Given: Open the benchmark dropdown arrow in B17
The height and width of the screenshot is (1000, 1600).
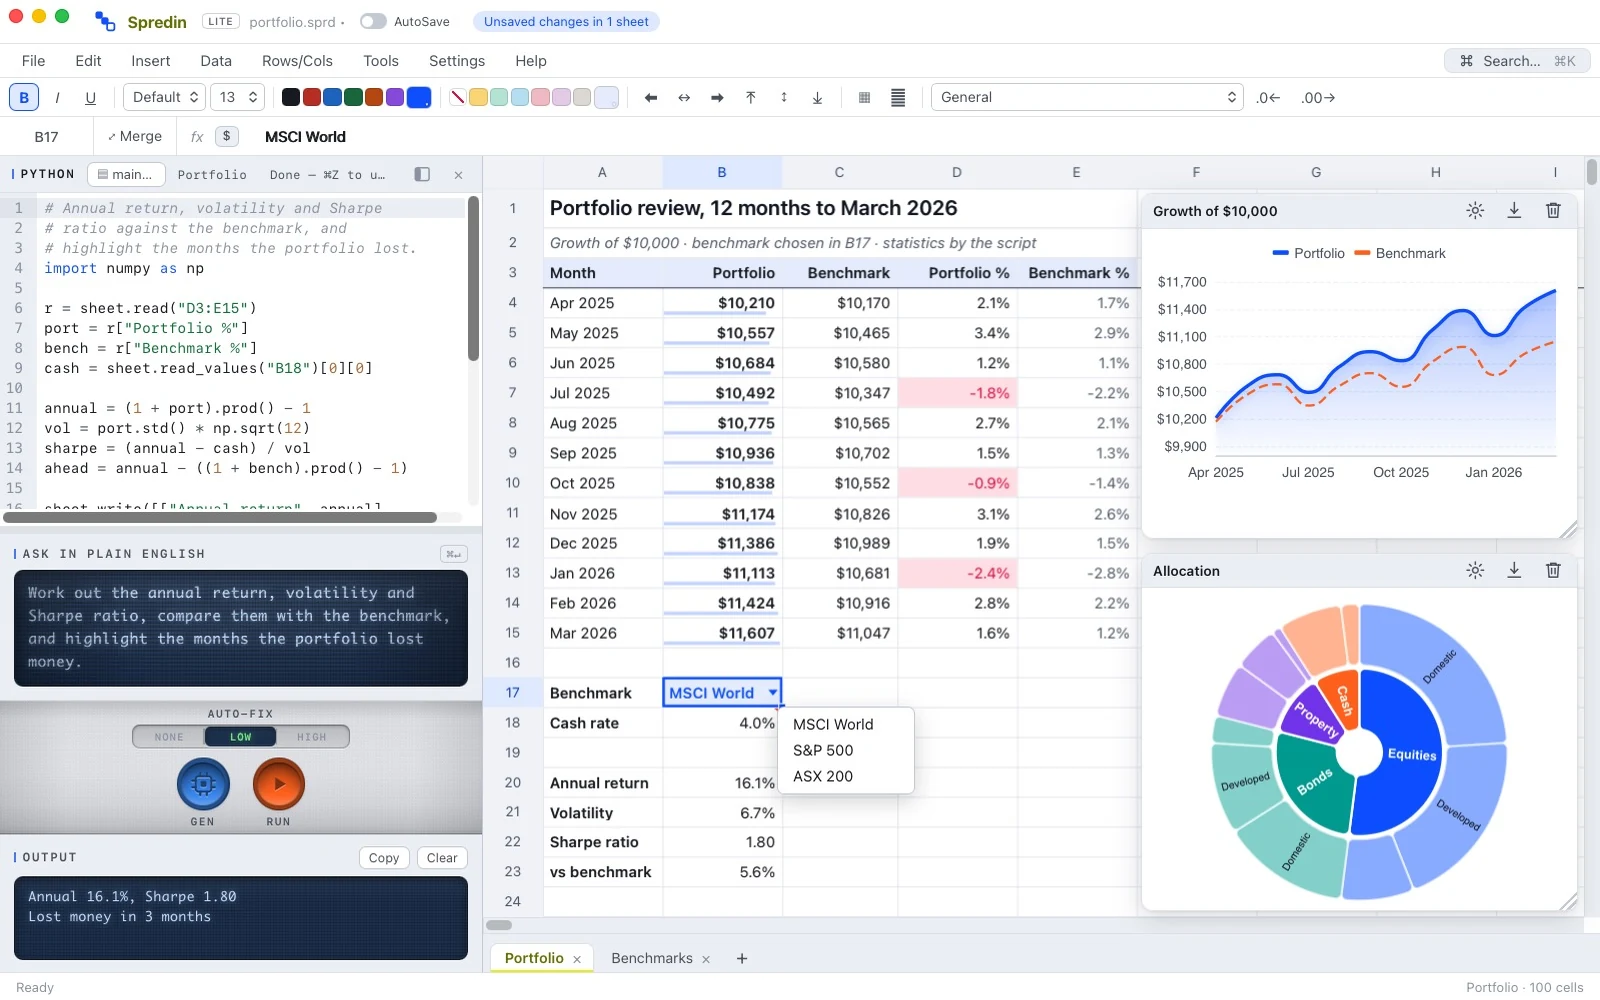Looking at the screenshot, I should tap(772, 693).
